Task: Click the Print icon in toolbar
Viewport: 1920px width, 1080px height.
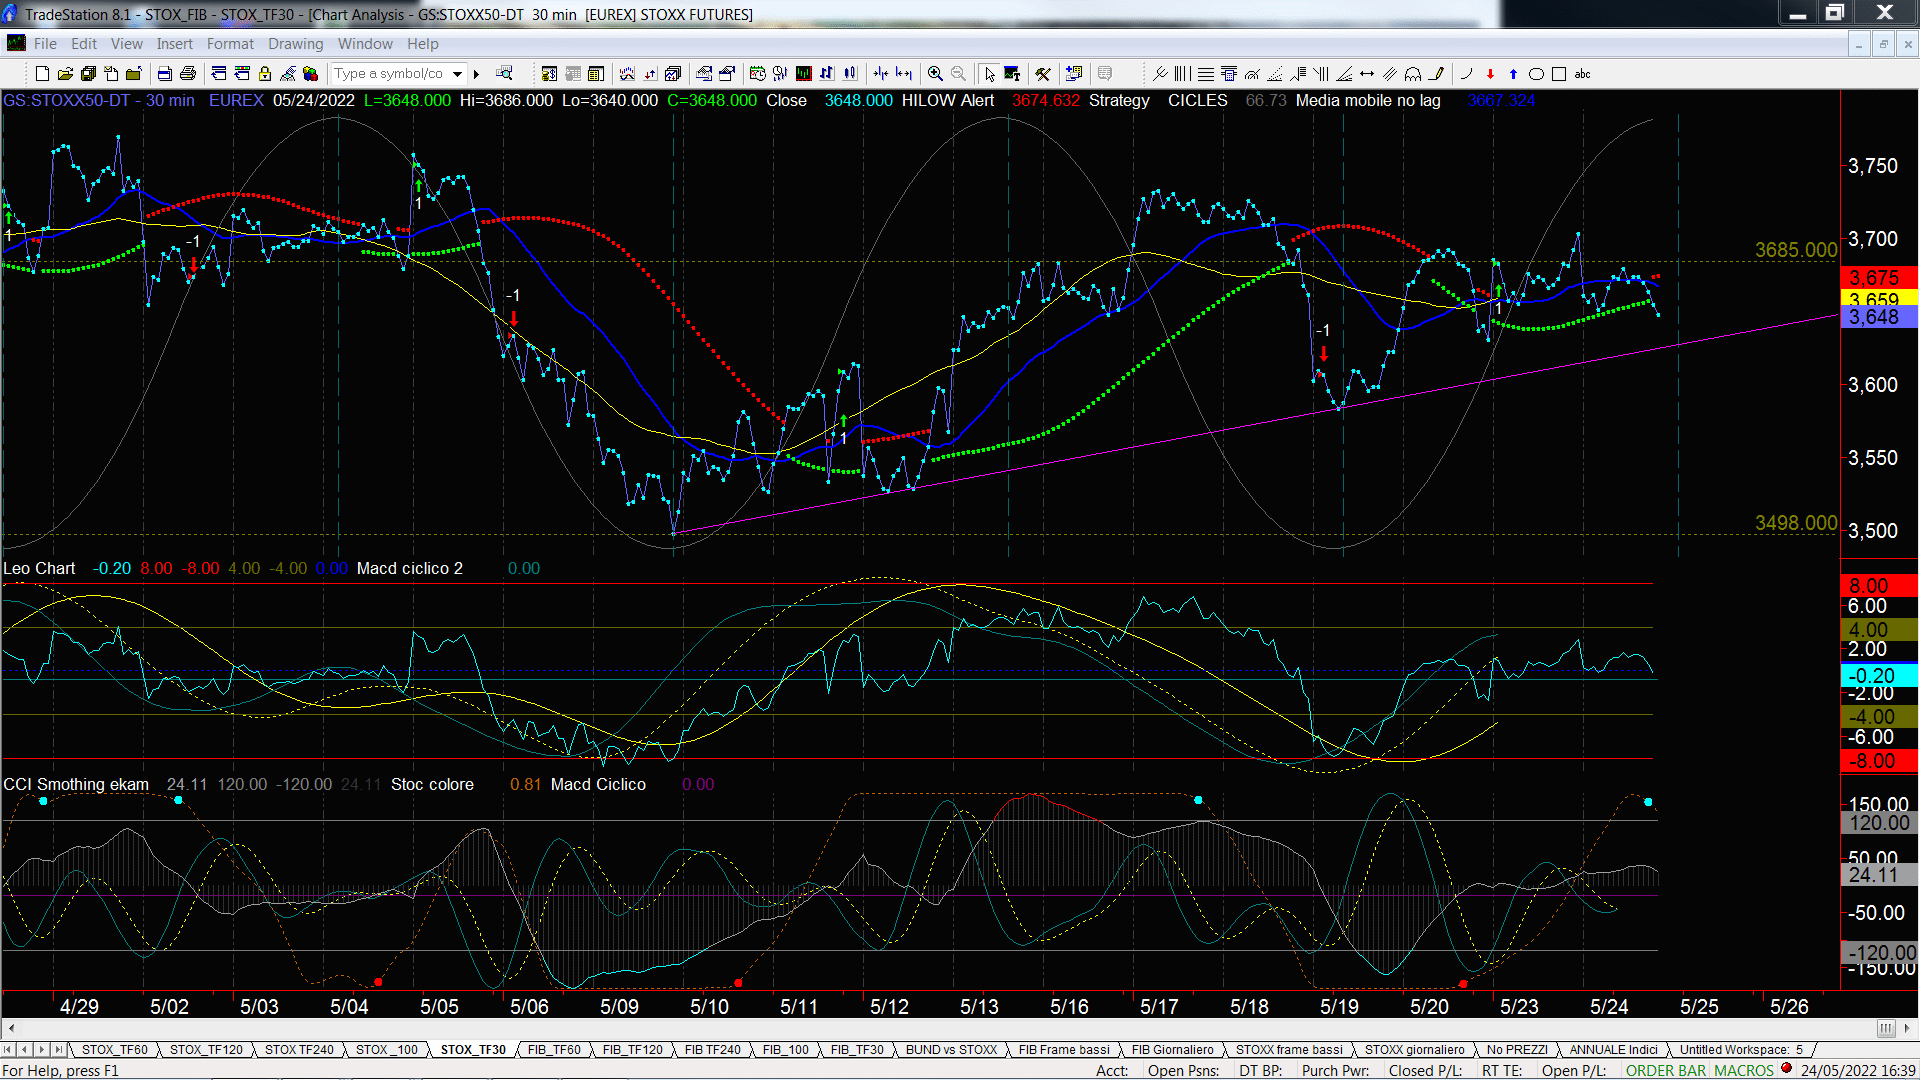Action: pos(187,74)
